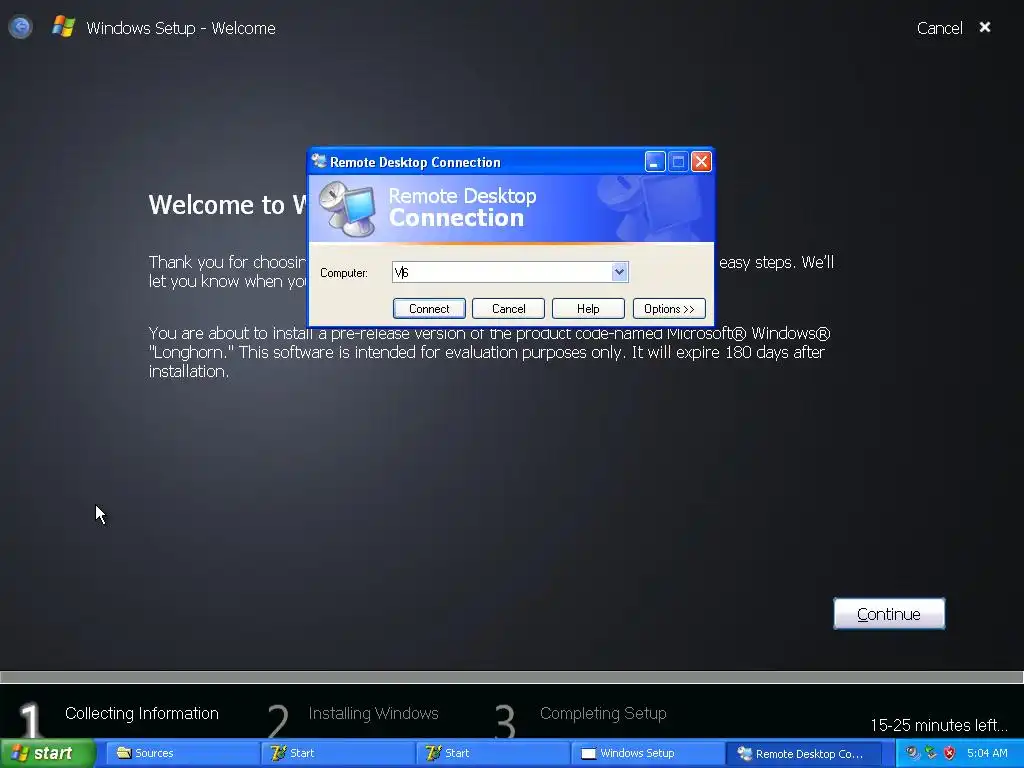Image resolution: width=1024 pixels, height=768 pixels.
Task: Click the leftmost system tray icon
Action: point(913,753)
